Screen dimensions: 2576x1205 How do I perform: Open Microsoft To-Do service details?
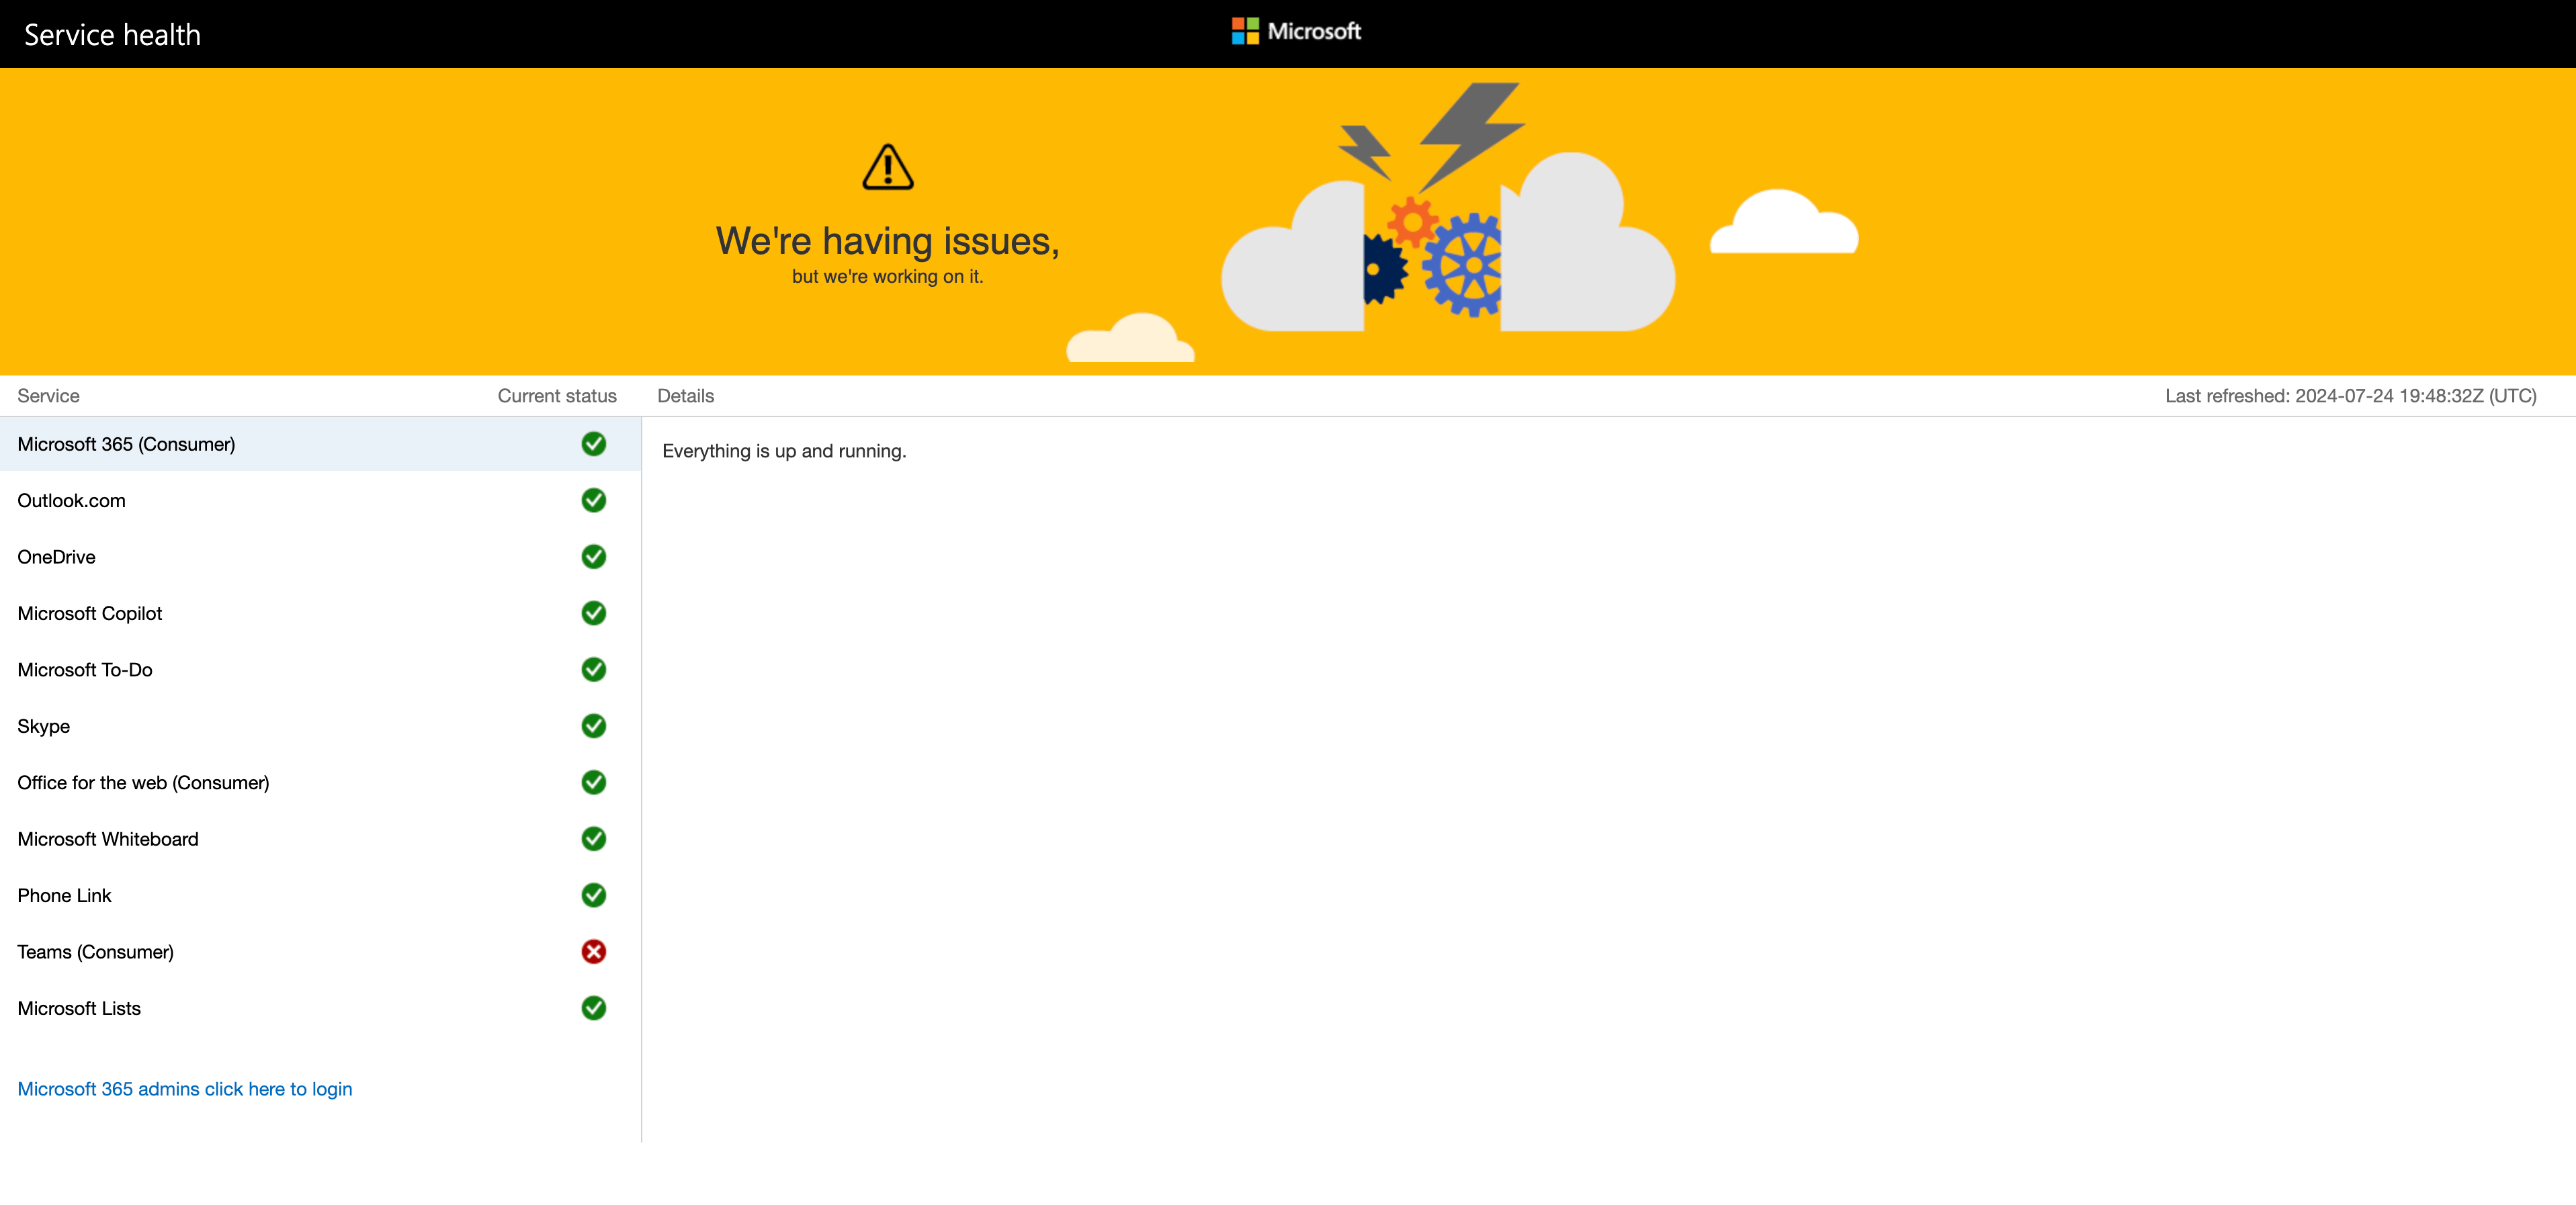(85, 670)
